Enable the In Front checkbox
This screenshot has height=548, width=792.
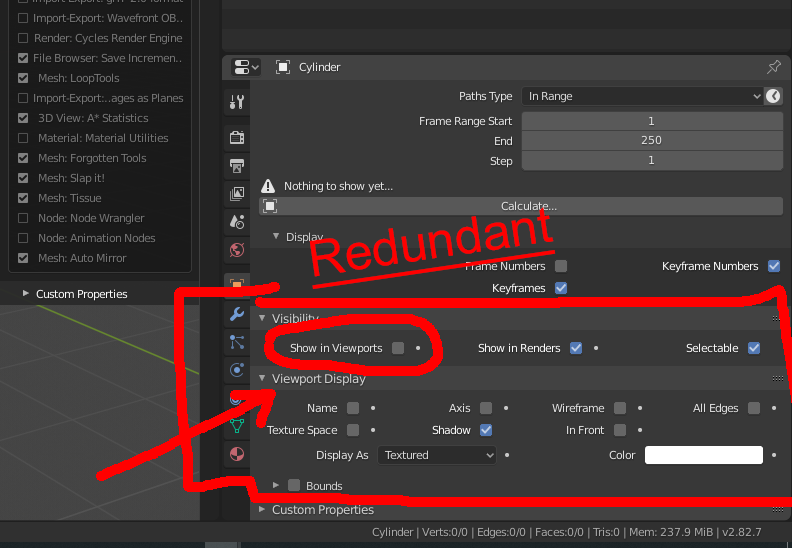pyautogui.click(x=620, y=430)
